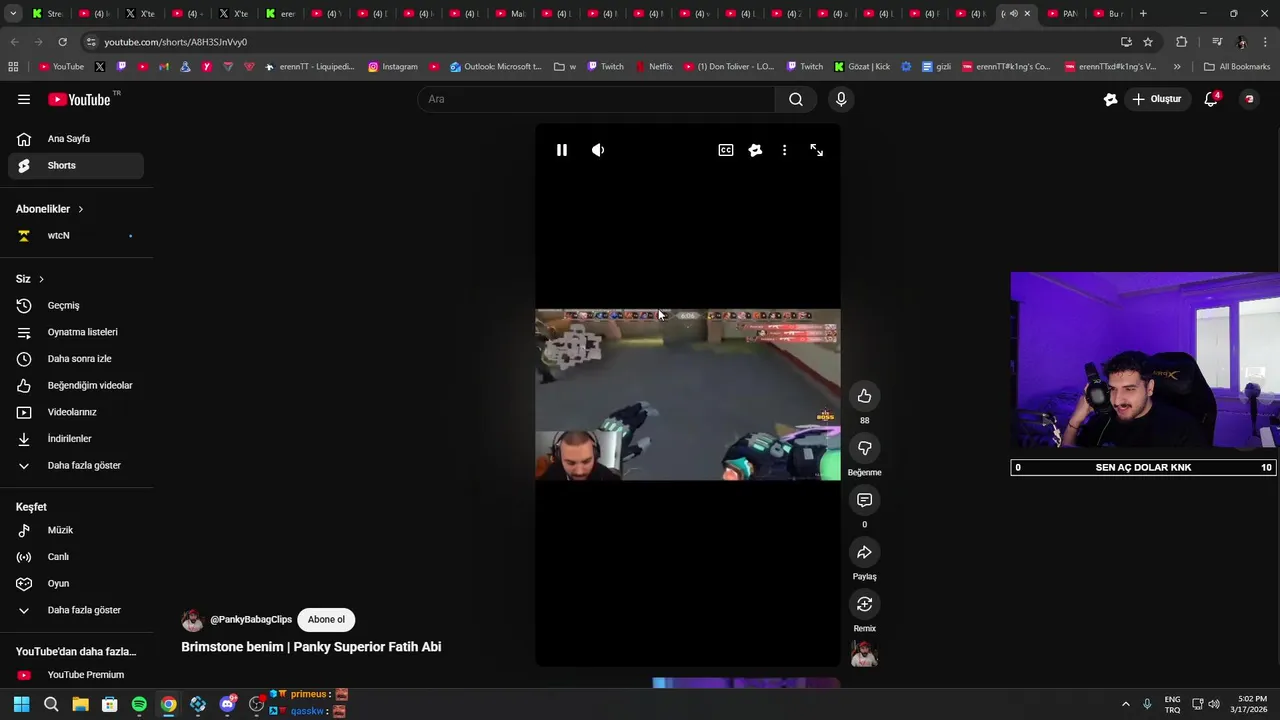This screenshot has width=1280, height=720.
Task: Open File Explorer from taskbar
Action: tap(80, 704)
